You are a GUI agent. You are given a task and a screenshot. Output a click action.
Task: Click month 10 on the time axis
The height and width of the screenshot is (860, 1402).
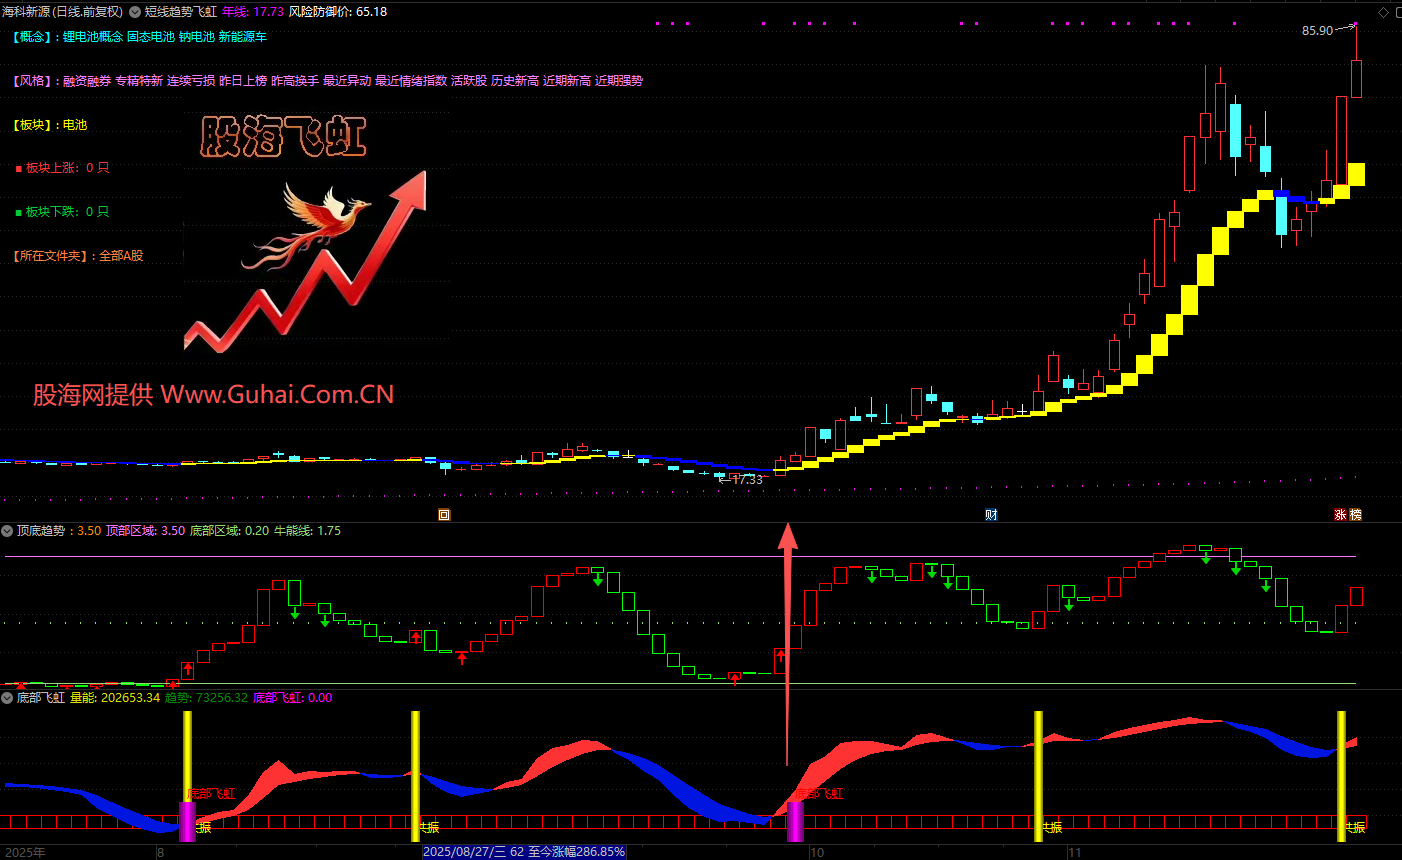point(817,853)
